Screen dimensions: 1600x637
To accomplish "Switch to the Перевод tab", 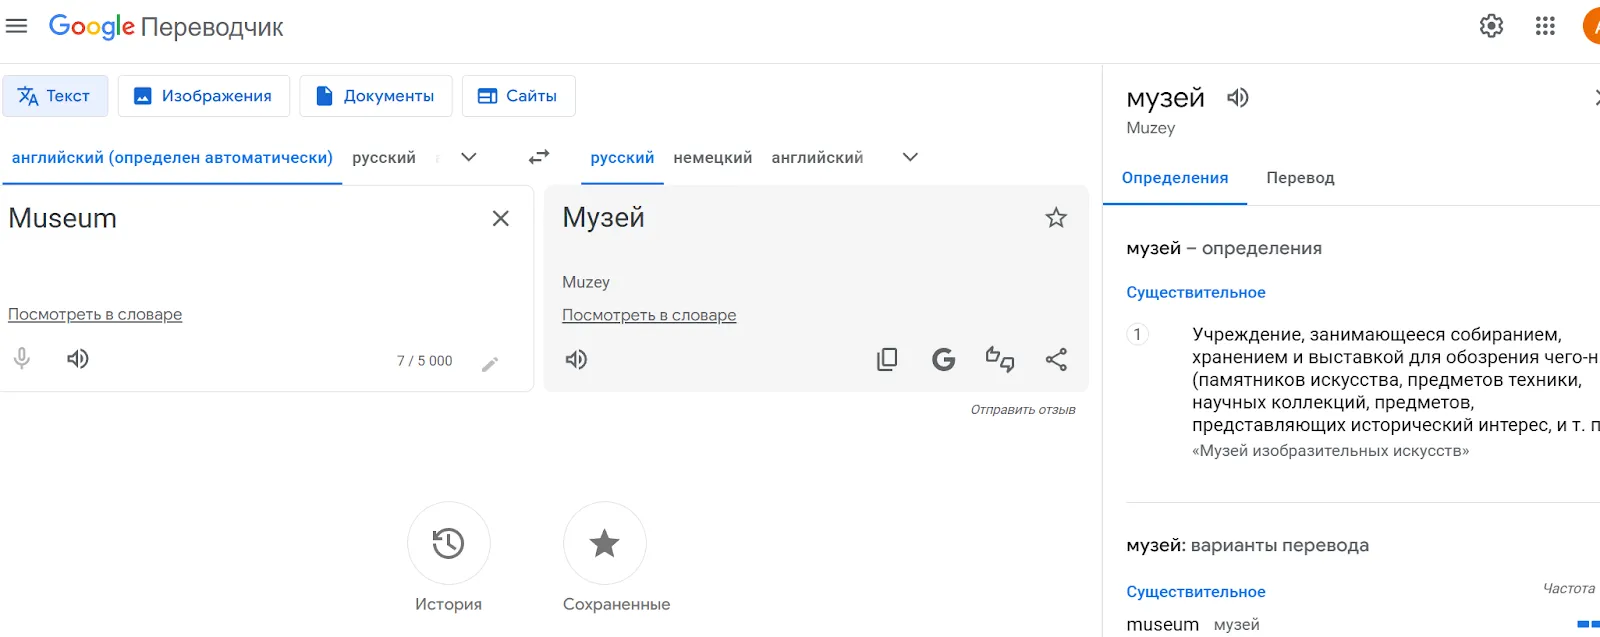I will 1300,178.
